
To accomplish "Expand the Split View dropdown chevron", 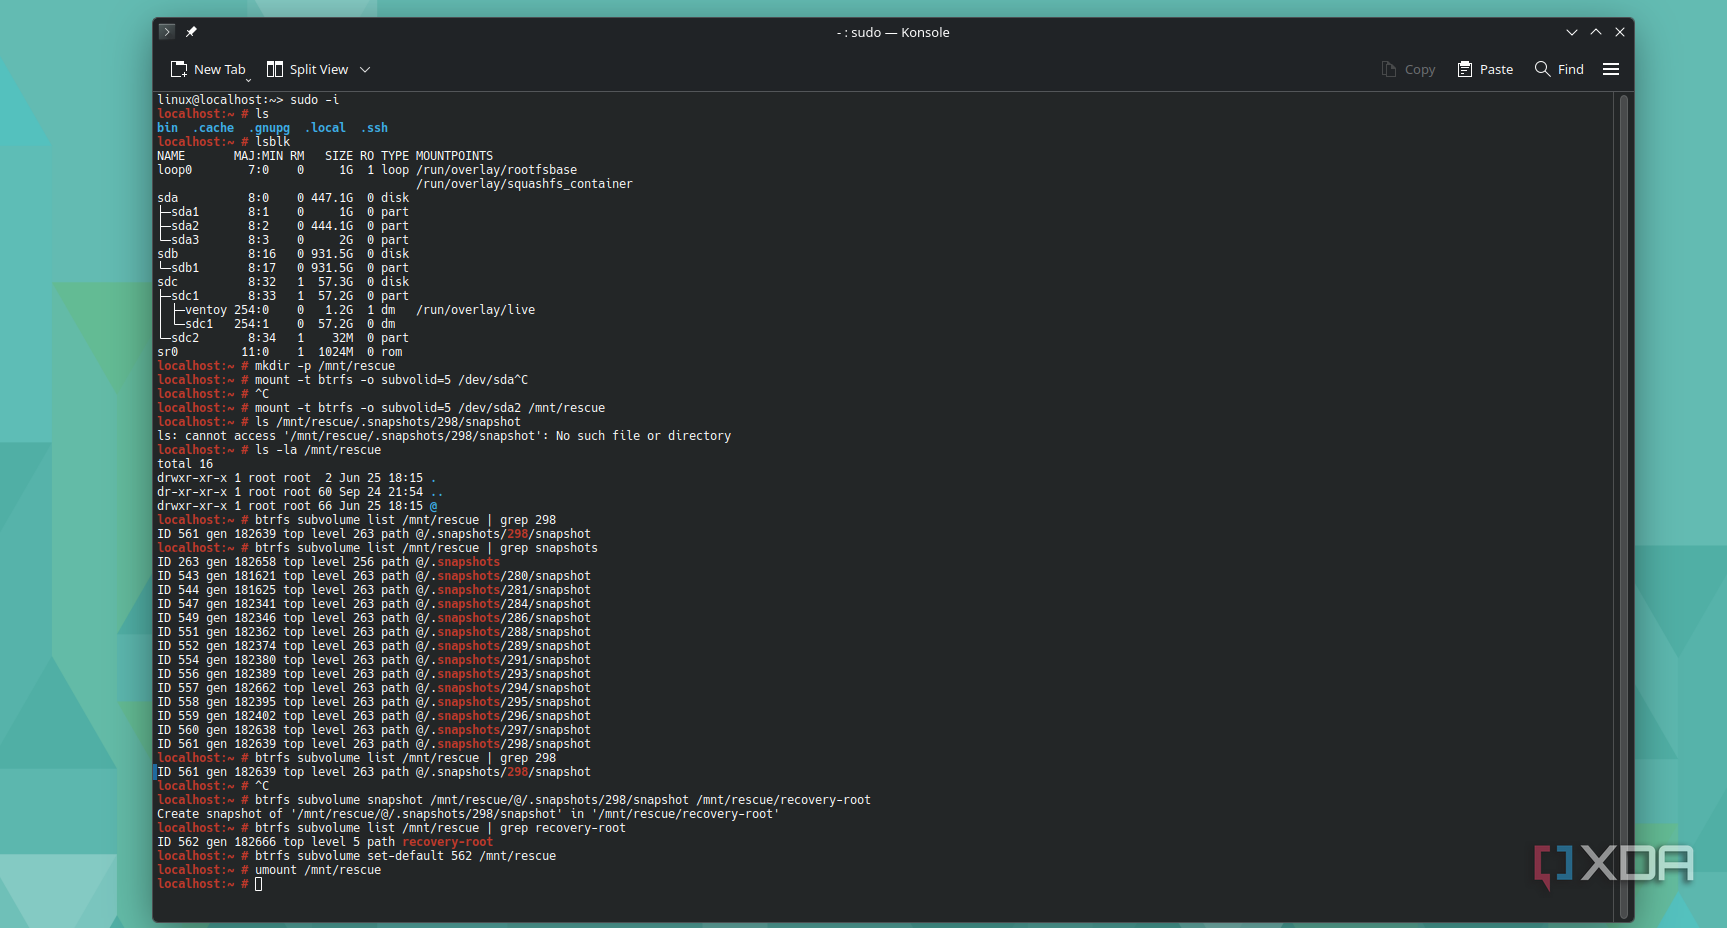I will (365, 69).
